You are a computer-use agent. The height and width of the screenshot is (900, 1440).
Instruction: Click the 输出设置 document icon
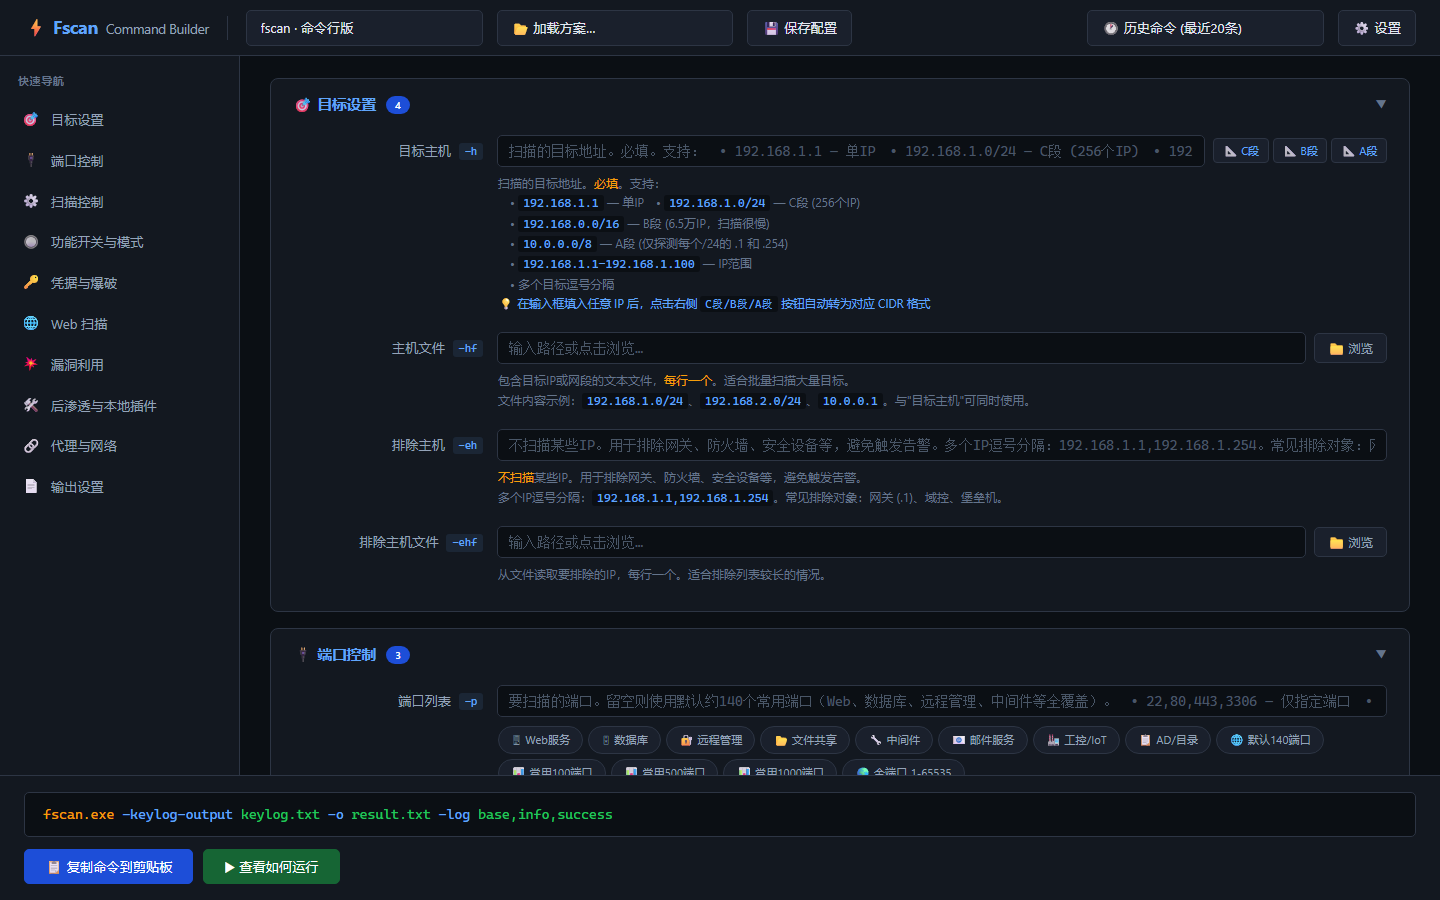tap(31, 486)
